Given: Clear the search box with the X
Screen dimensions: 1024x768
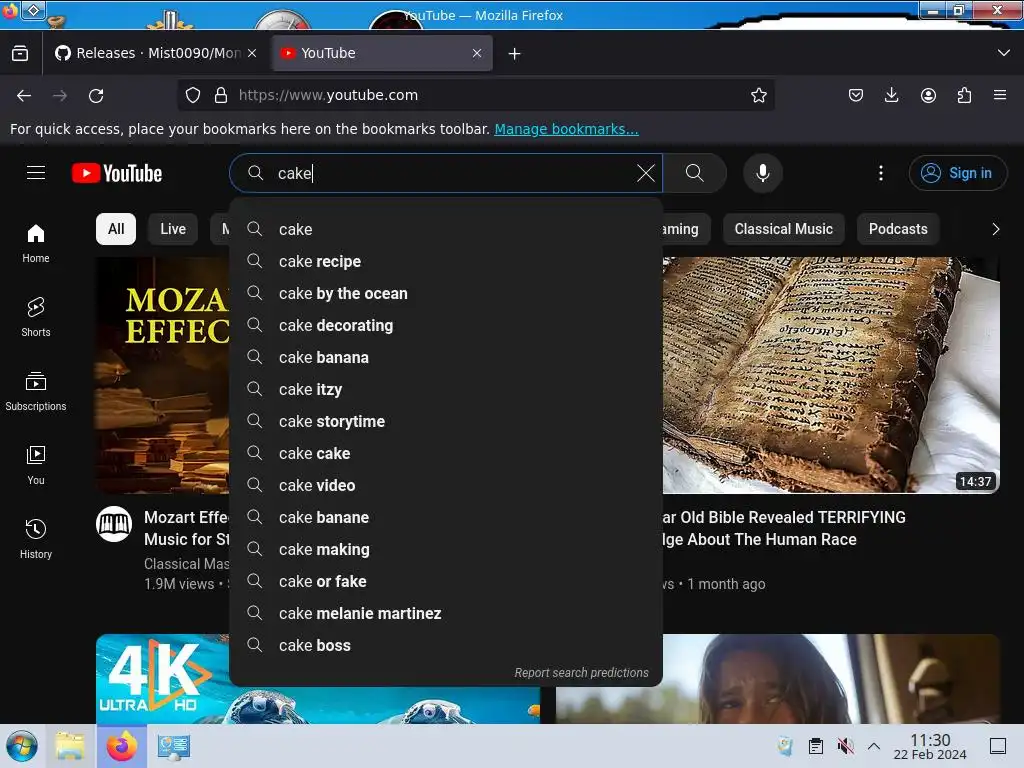Looking at the screenshot, I should [645, 173].
